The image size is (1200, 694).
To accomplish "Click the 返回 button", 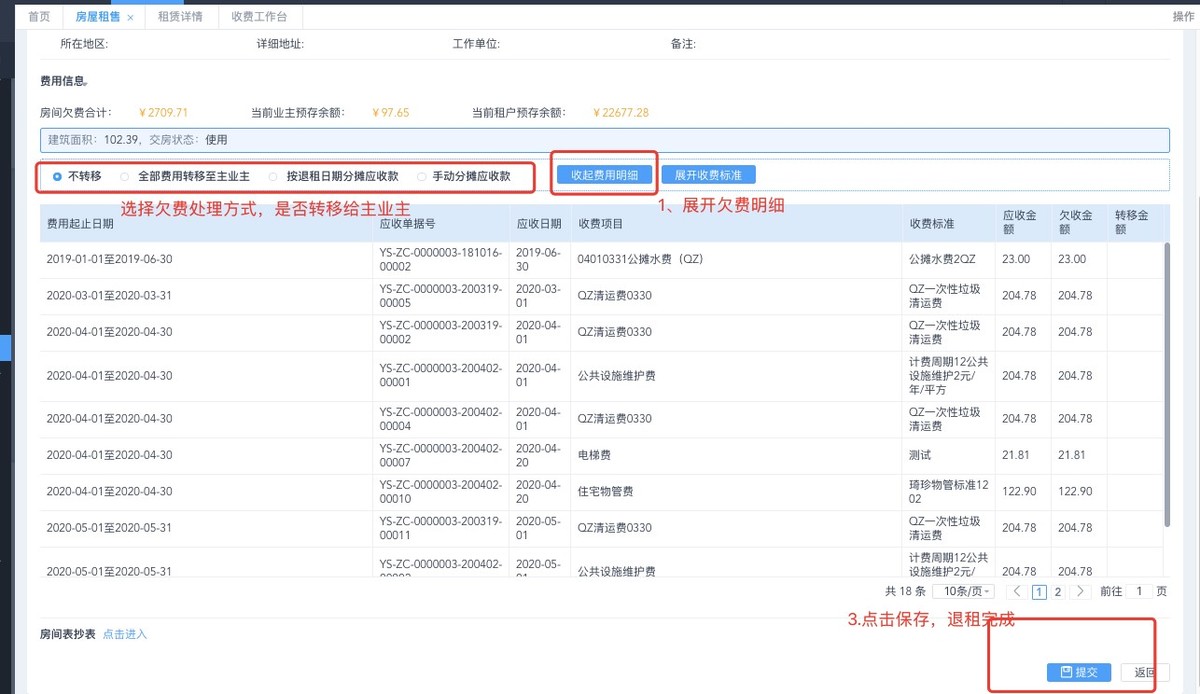I will pos(1145,672).
